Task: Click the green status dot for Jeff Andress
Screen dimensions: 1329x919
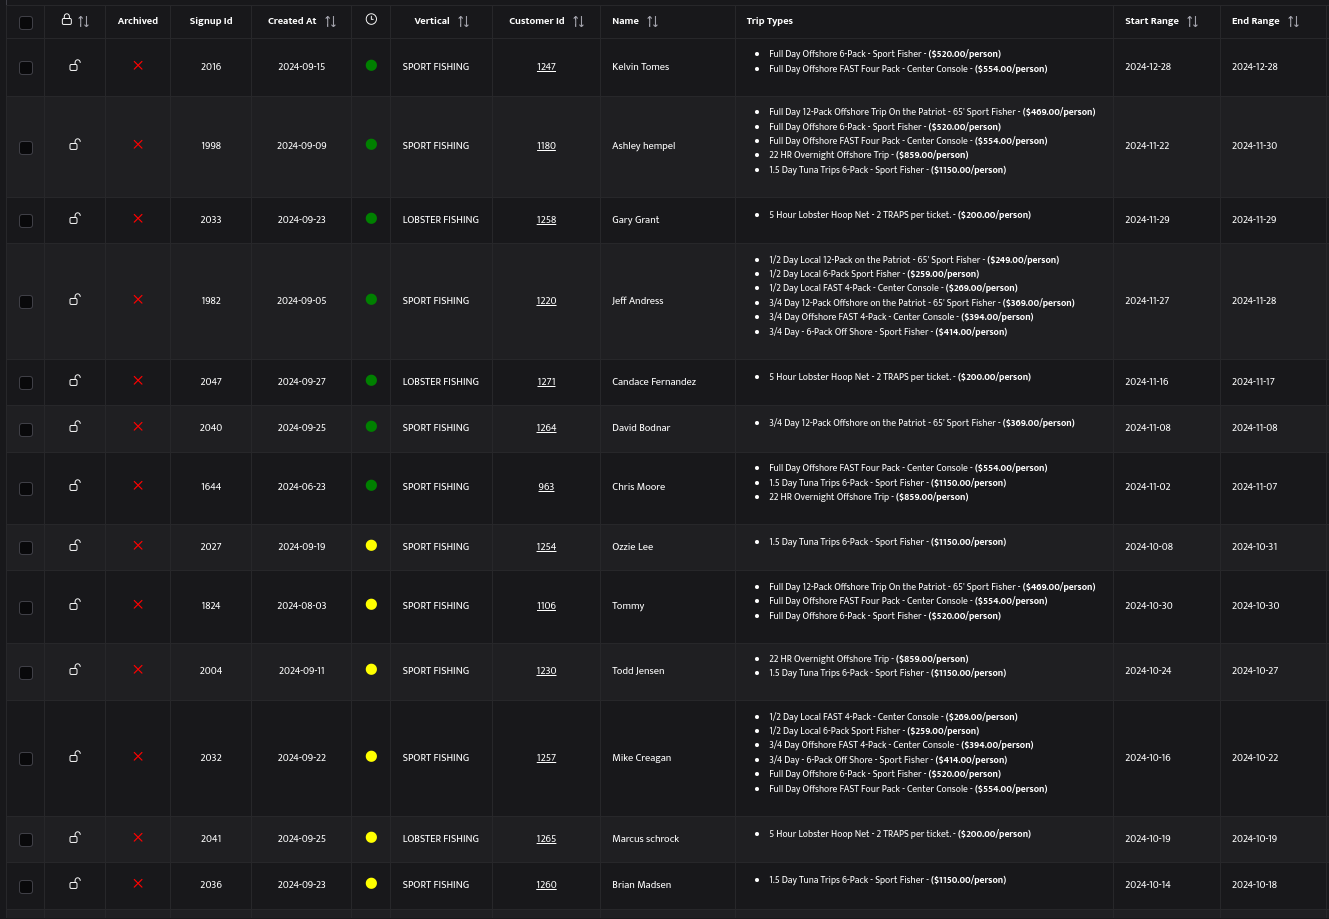Action: 371,299
